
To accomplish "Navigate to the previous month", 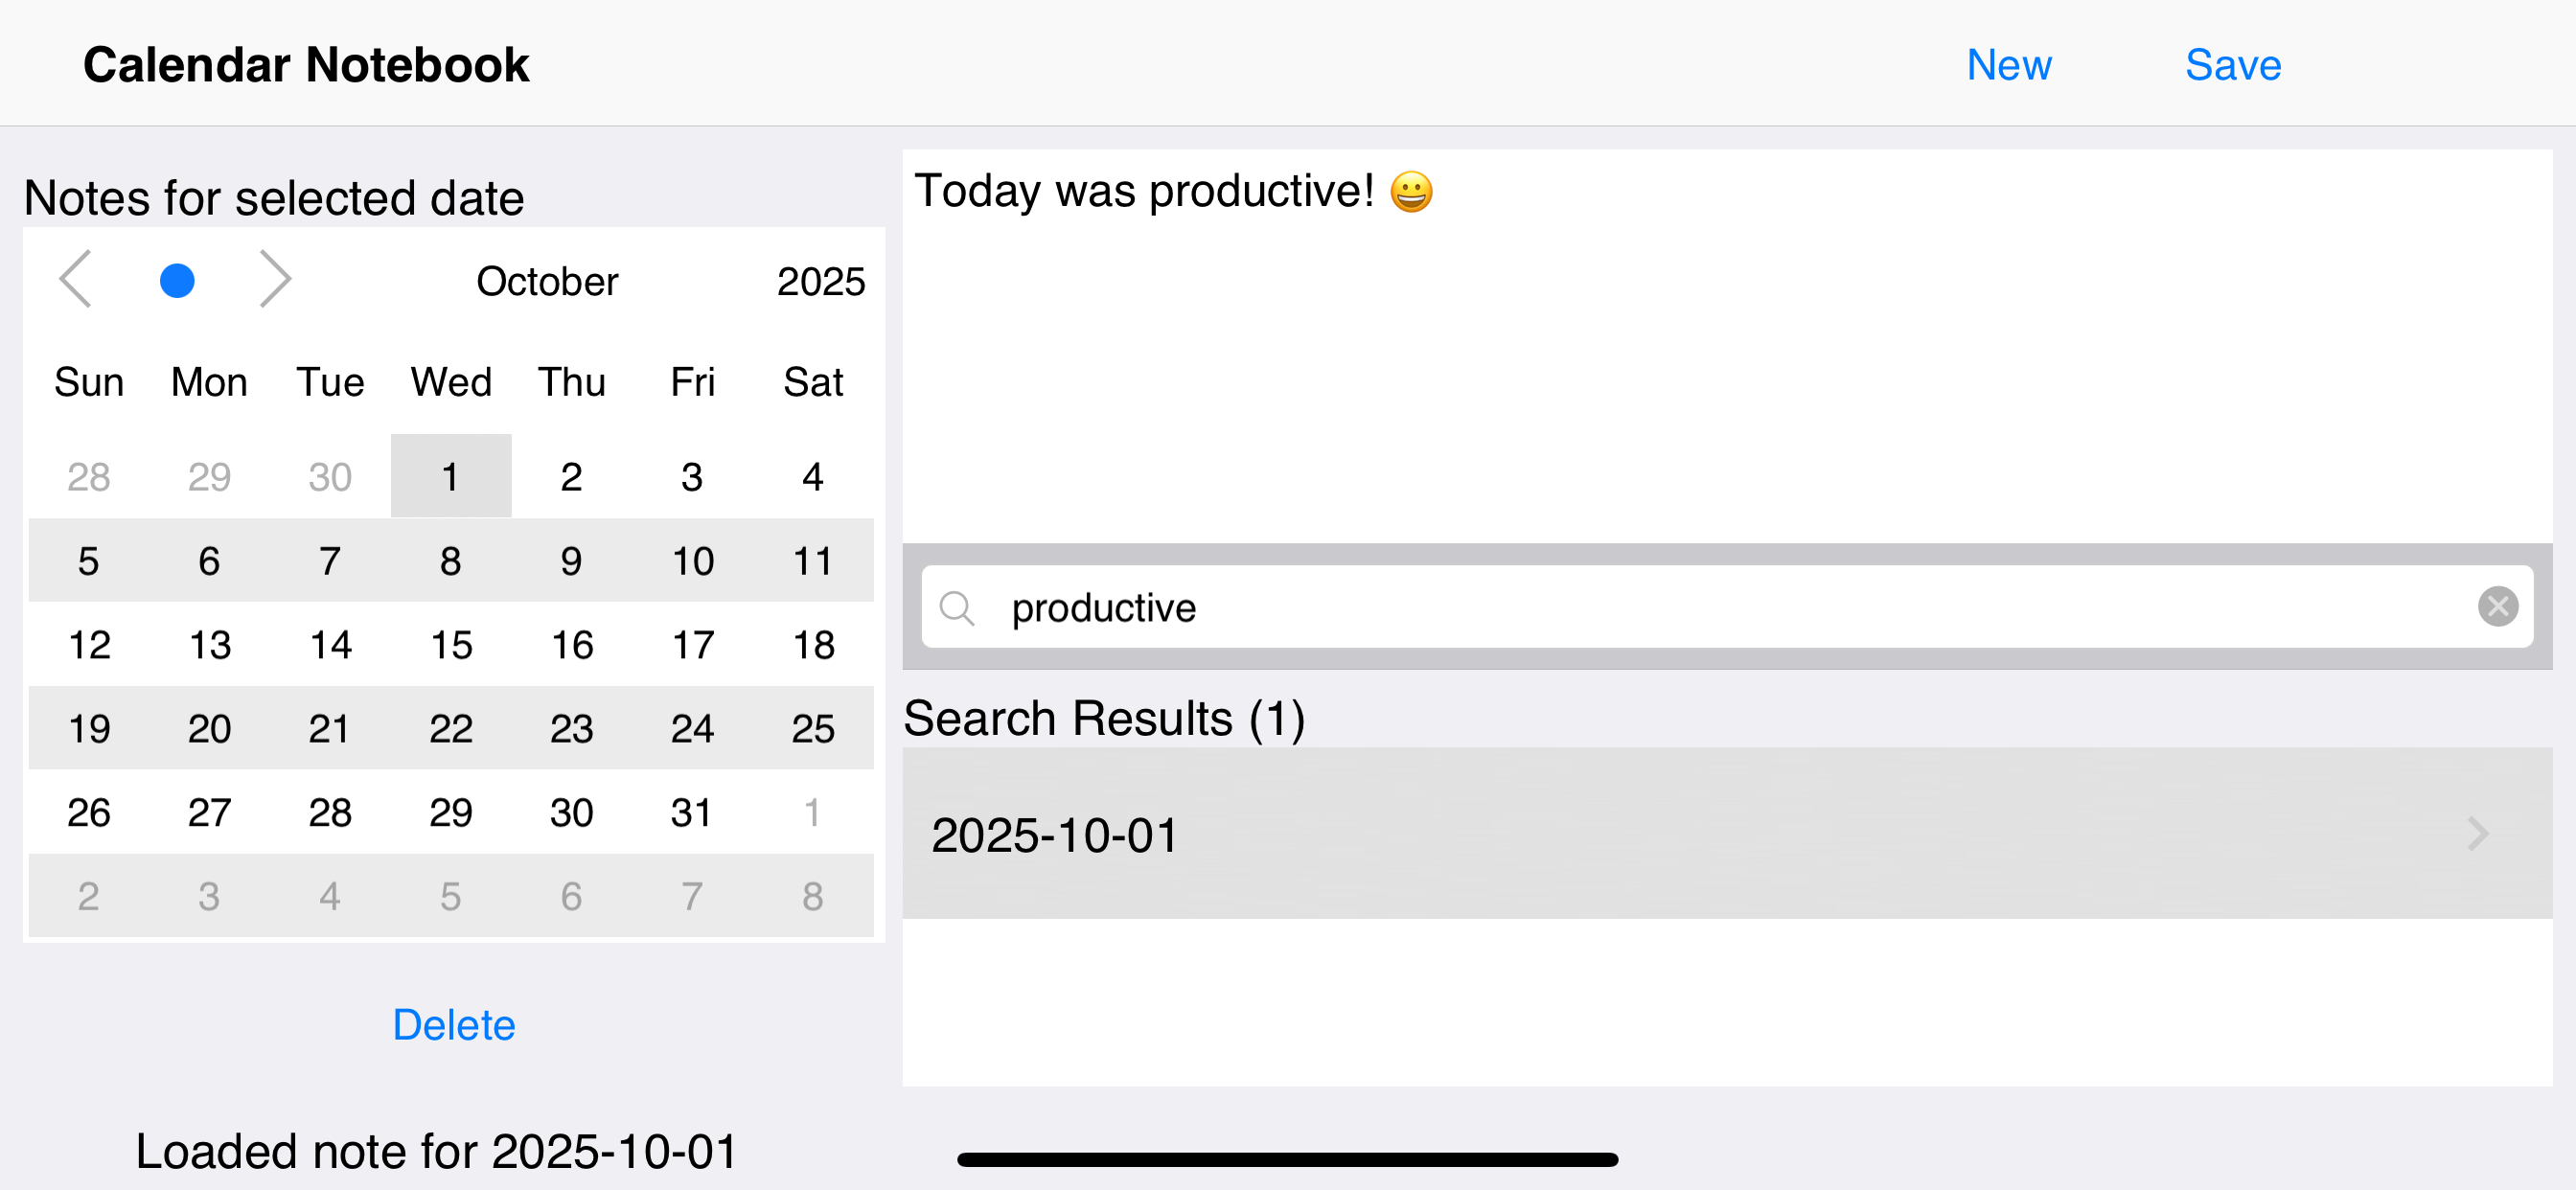I will click(x=76, y=280).
